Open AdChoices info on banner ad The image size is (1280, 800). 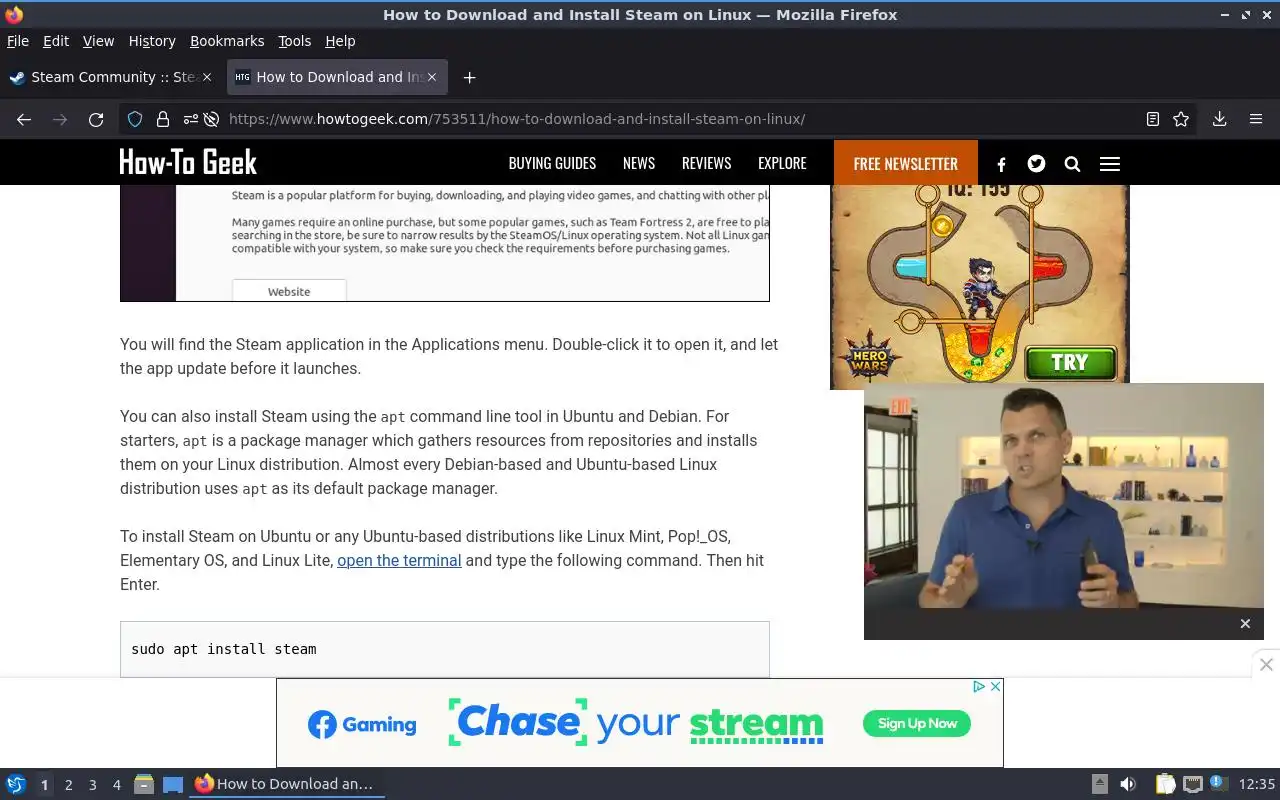tap(980, 687)
